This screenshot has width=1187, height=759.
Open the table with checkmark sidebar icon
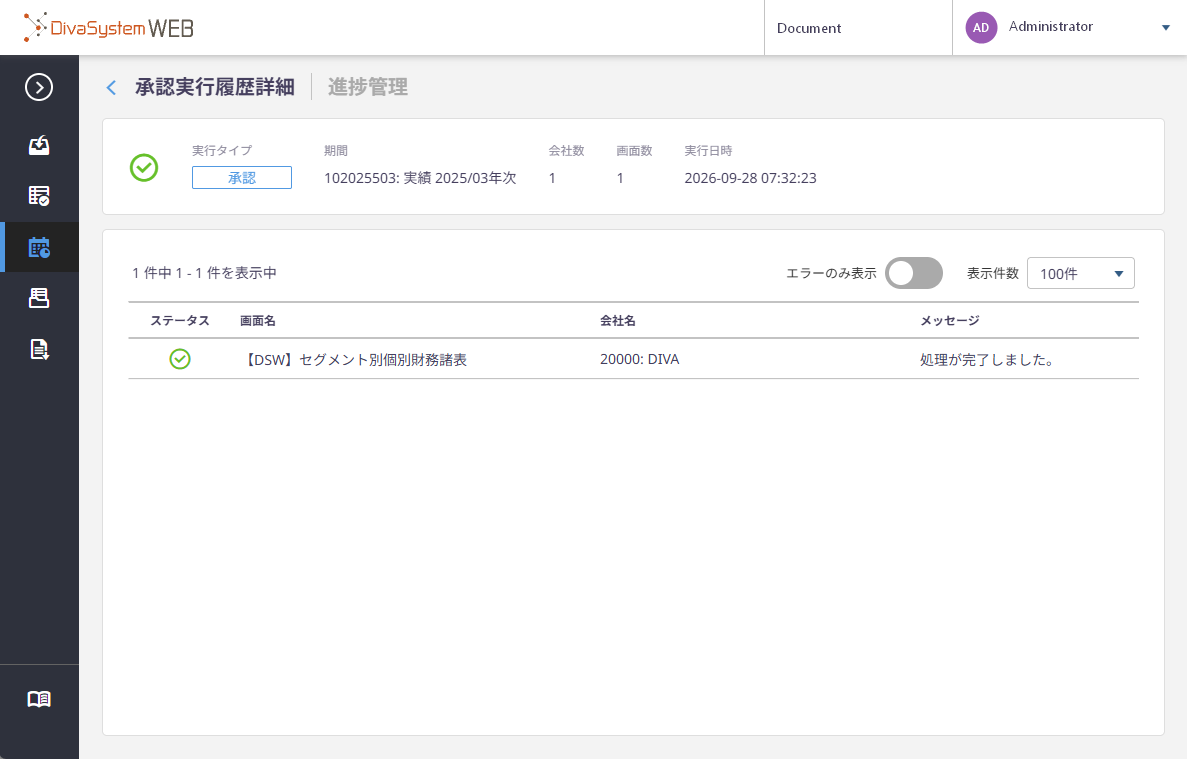tap(39, 195)
